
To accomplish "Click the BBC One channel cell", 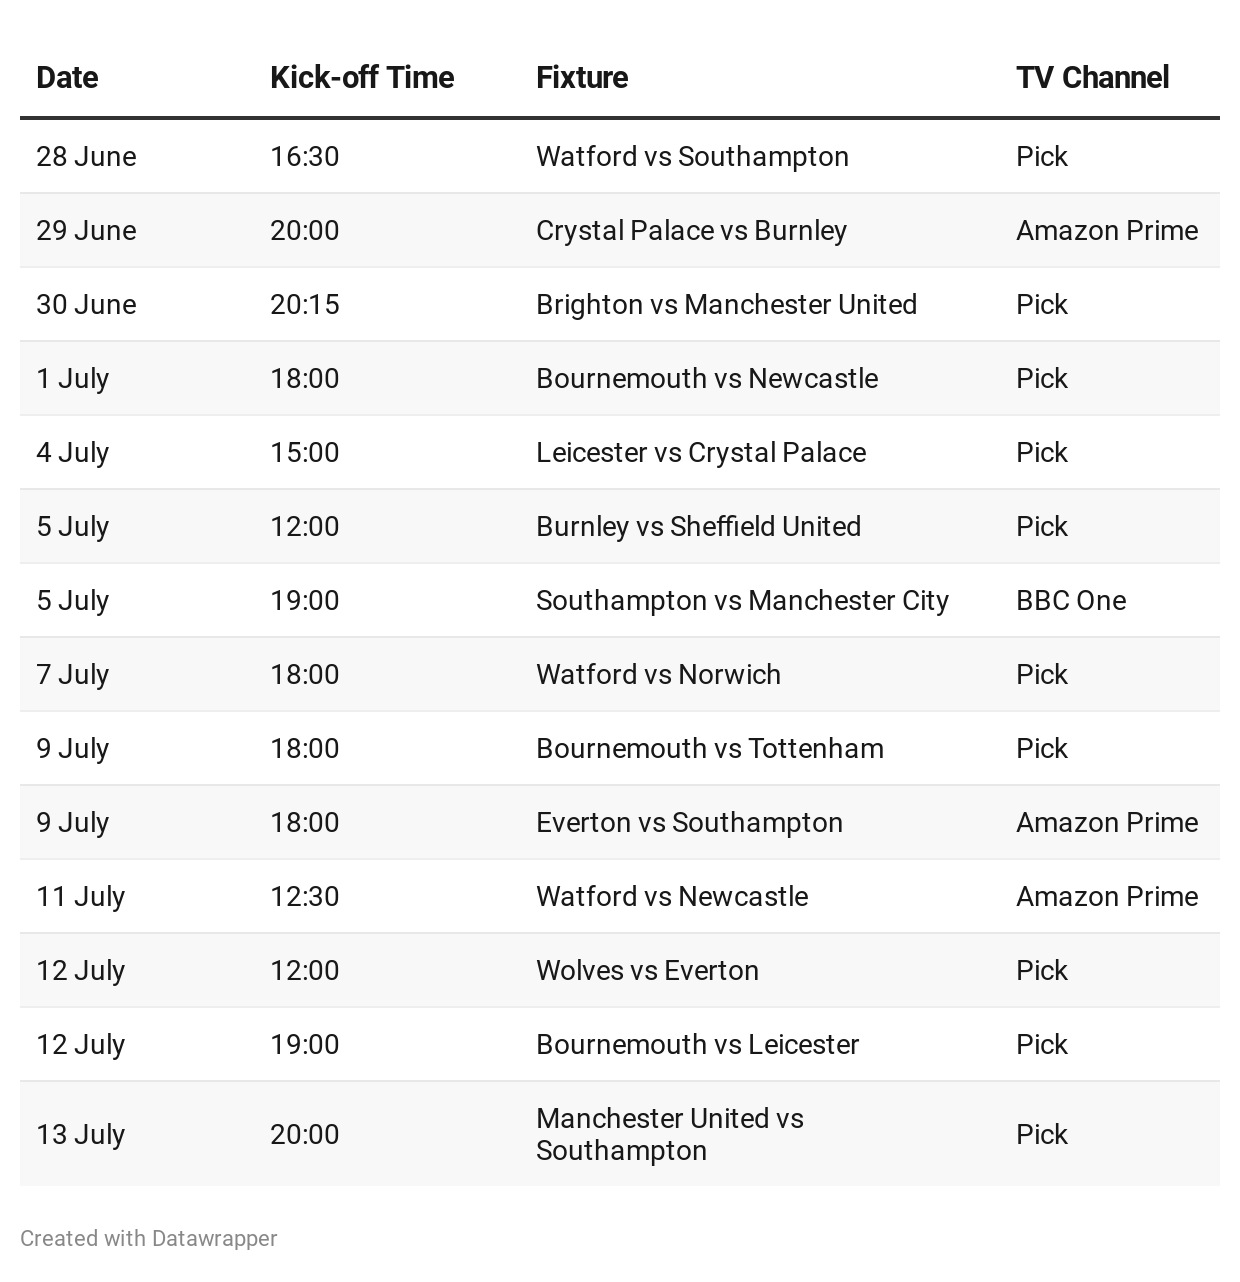I will pyautogui.click(x=1071, y=600).
